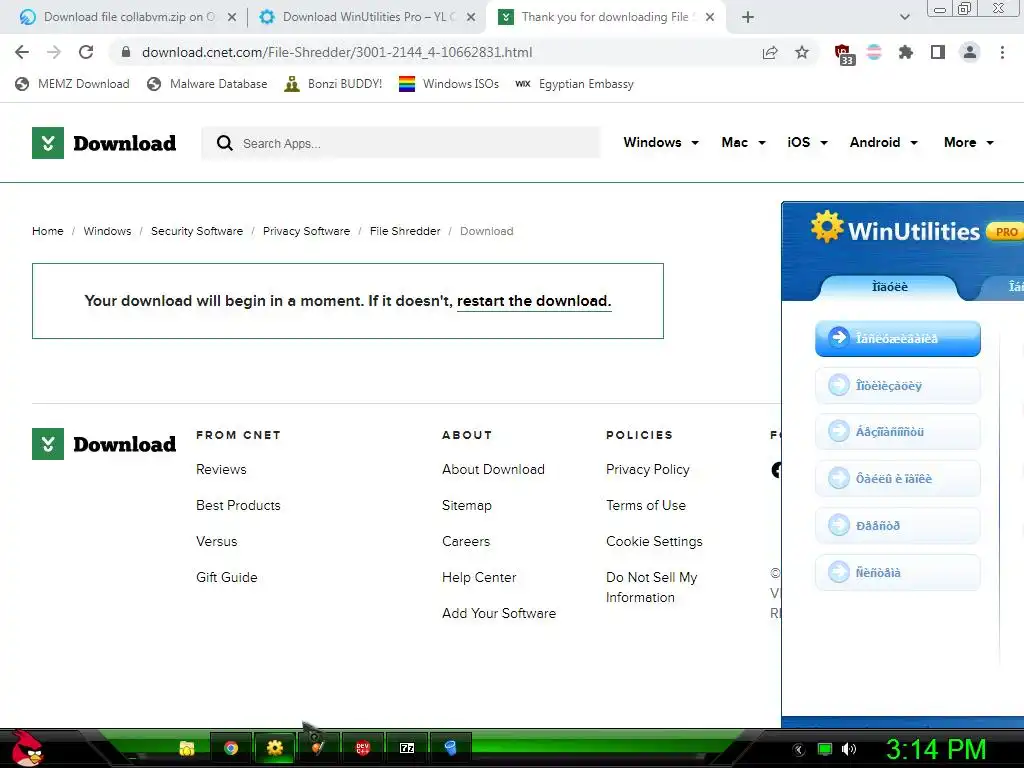Open the Cookie Settings footer link

coord(654,541)
